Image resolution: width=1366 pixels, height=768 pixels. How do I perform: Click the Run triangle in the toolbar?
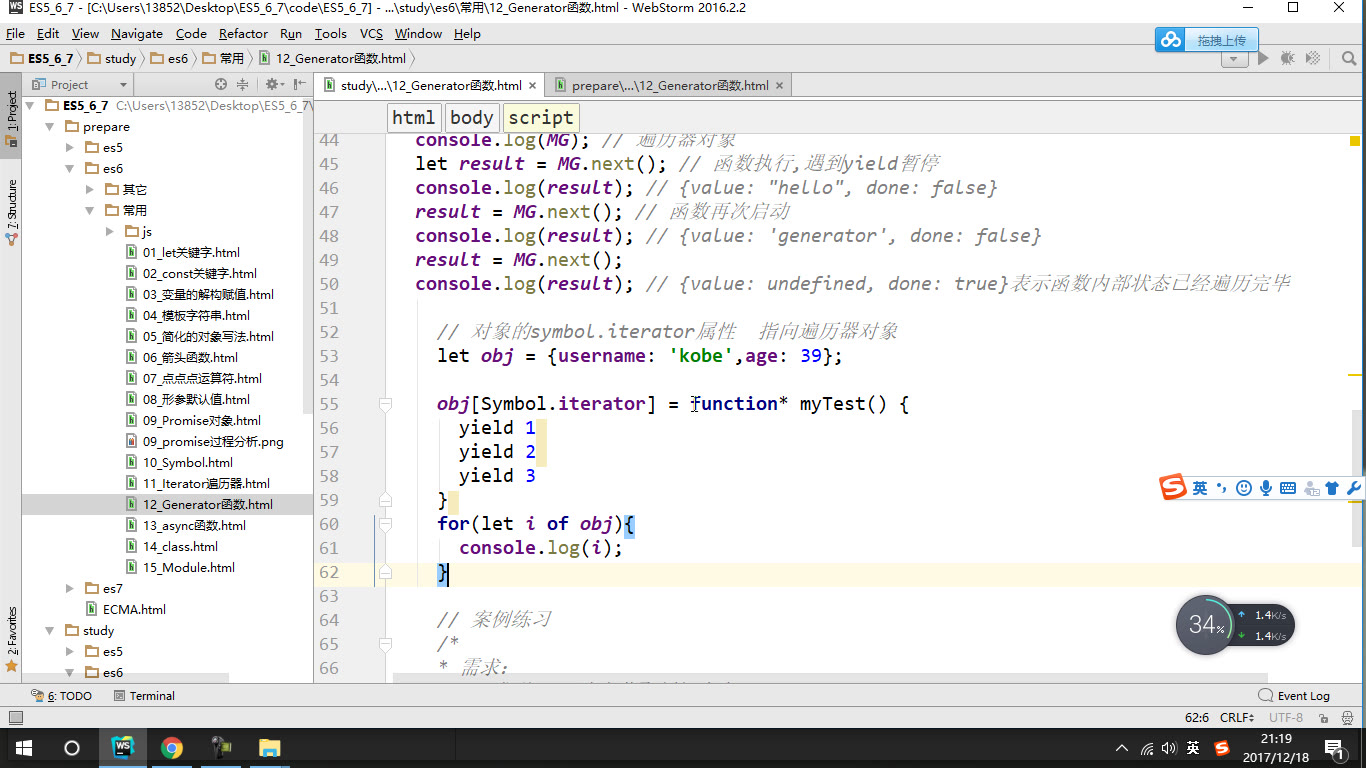[1263, 59]
